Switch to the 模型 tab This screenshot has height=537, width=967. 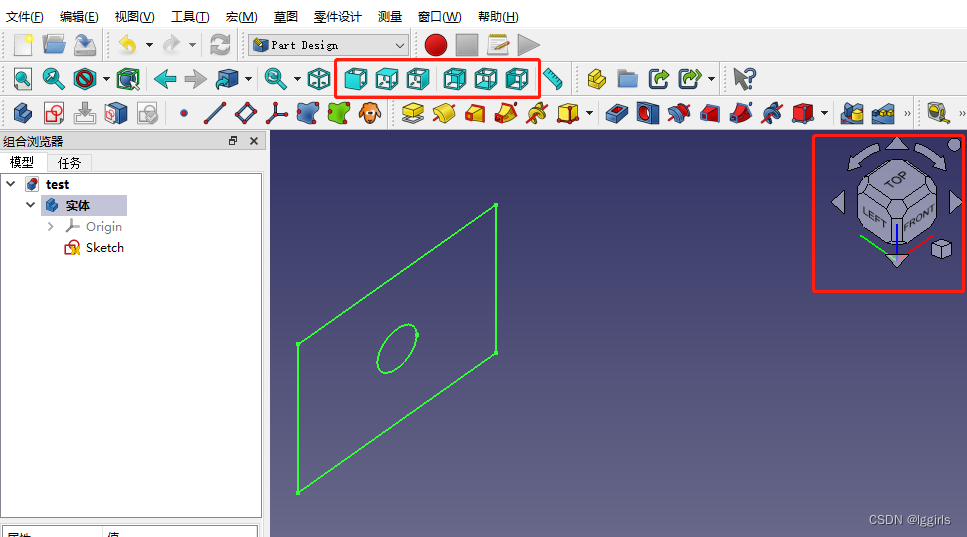[22, 162]
